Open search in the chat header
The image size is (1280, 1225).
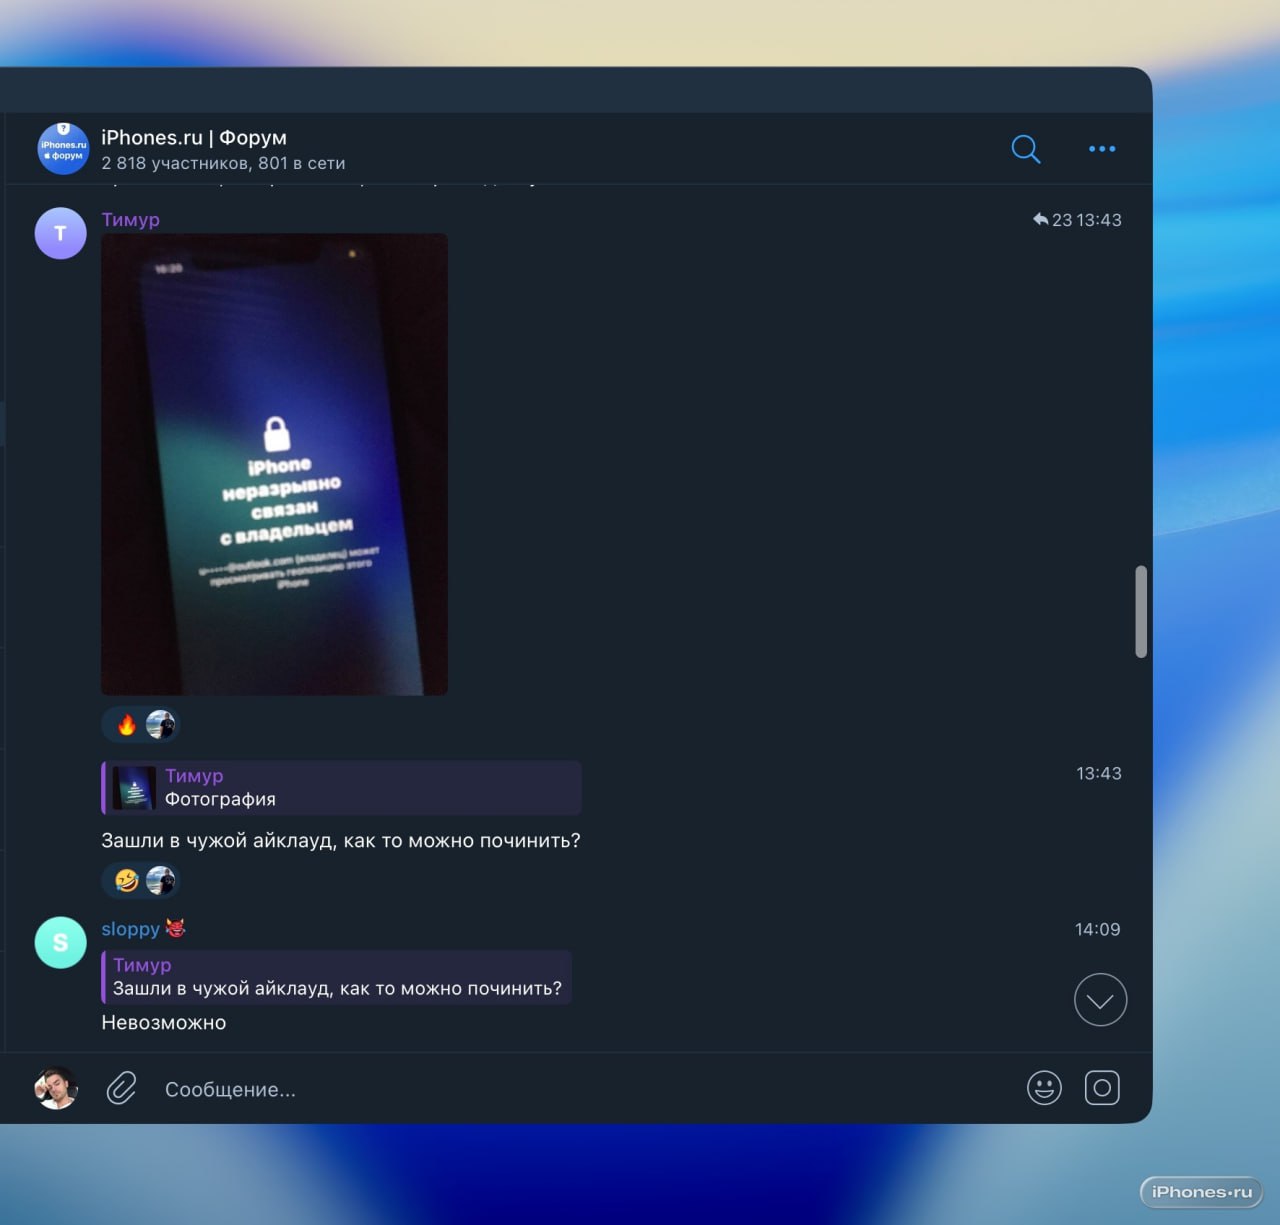tap(1025, 149)
